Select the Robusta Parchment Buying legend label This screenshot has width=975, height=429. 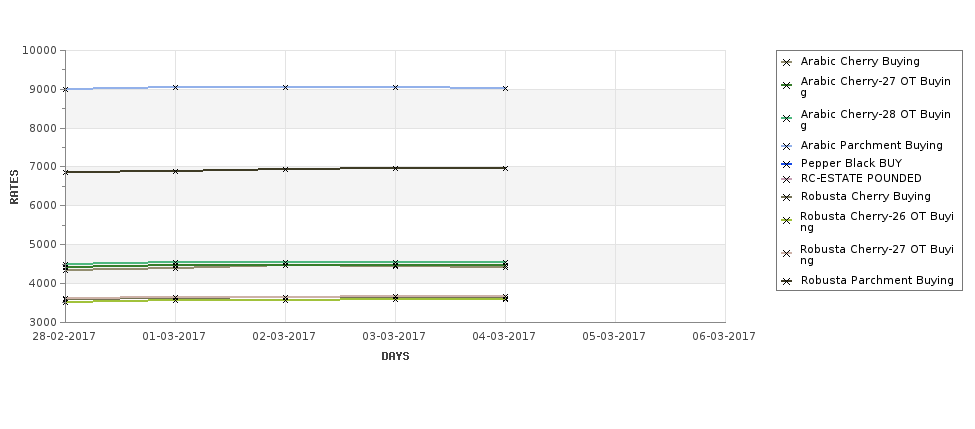(877, 280)
